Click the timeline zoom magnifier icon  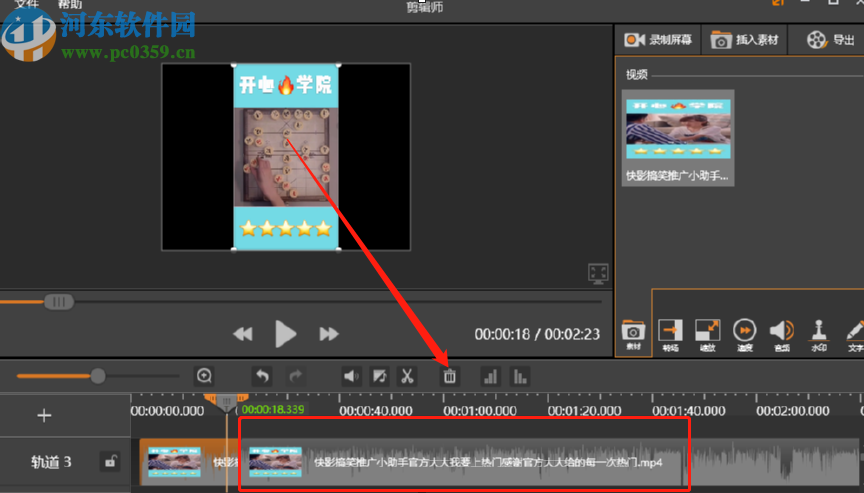pyautogui.click(x=204, y=376)
